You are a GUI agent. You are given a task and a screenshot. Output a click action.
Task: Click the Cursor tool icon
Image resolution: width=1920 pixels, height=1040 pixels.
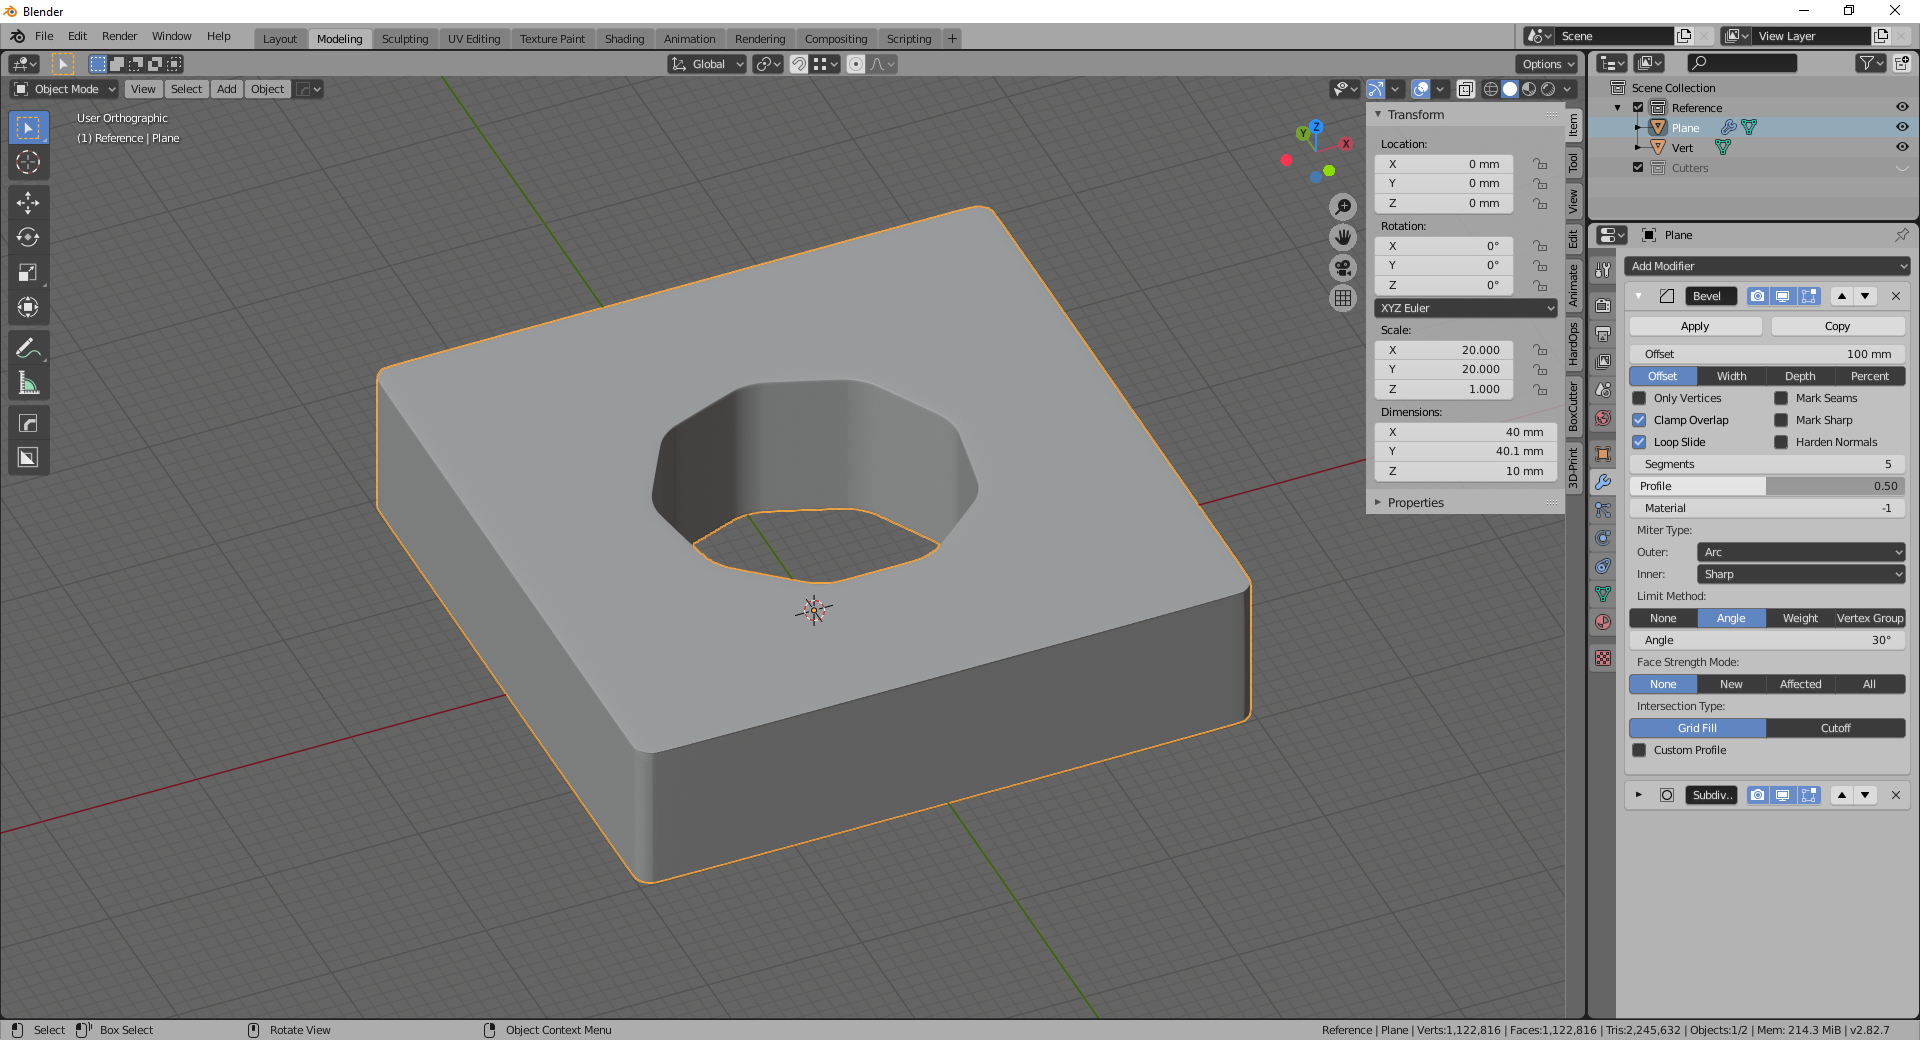pyautogui.click(x=28, y=162)
